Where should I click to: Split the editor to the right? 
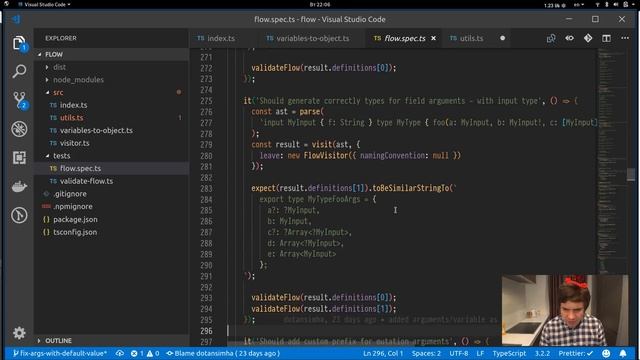pos(607,38)
